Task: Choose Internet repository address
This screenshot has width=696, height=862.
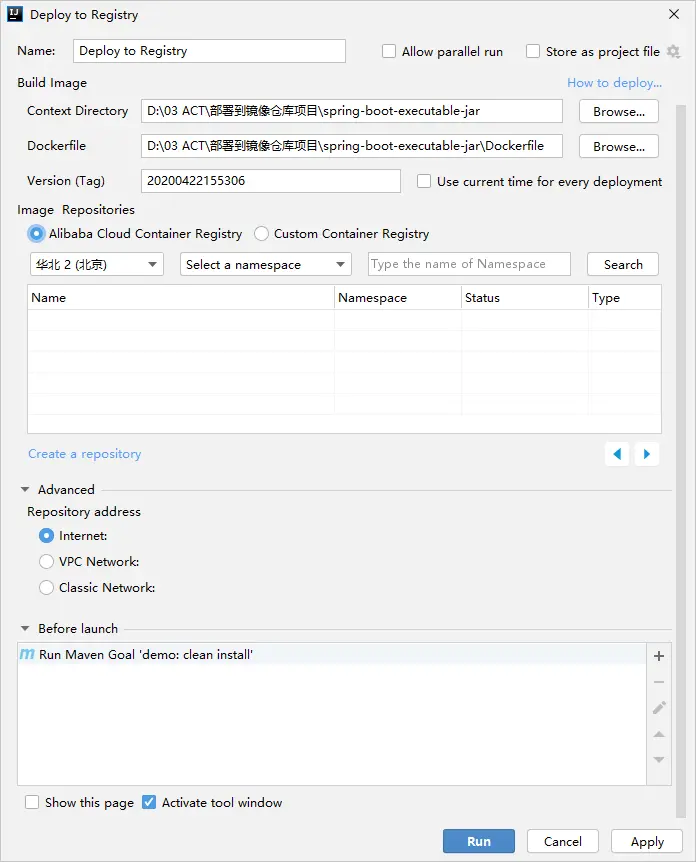Action: [x=47, y=535]
